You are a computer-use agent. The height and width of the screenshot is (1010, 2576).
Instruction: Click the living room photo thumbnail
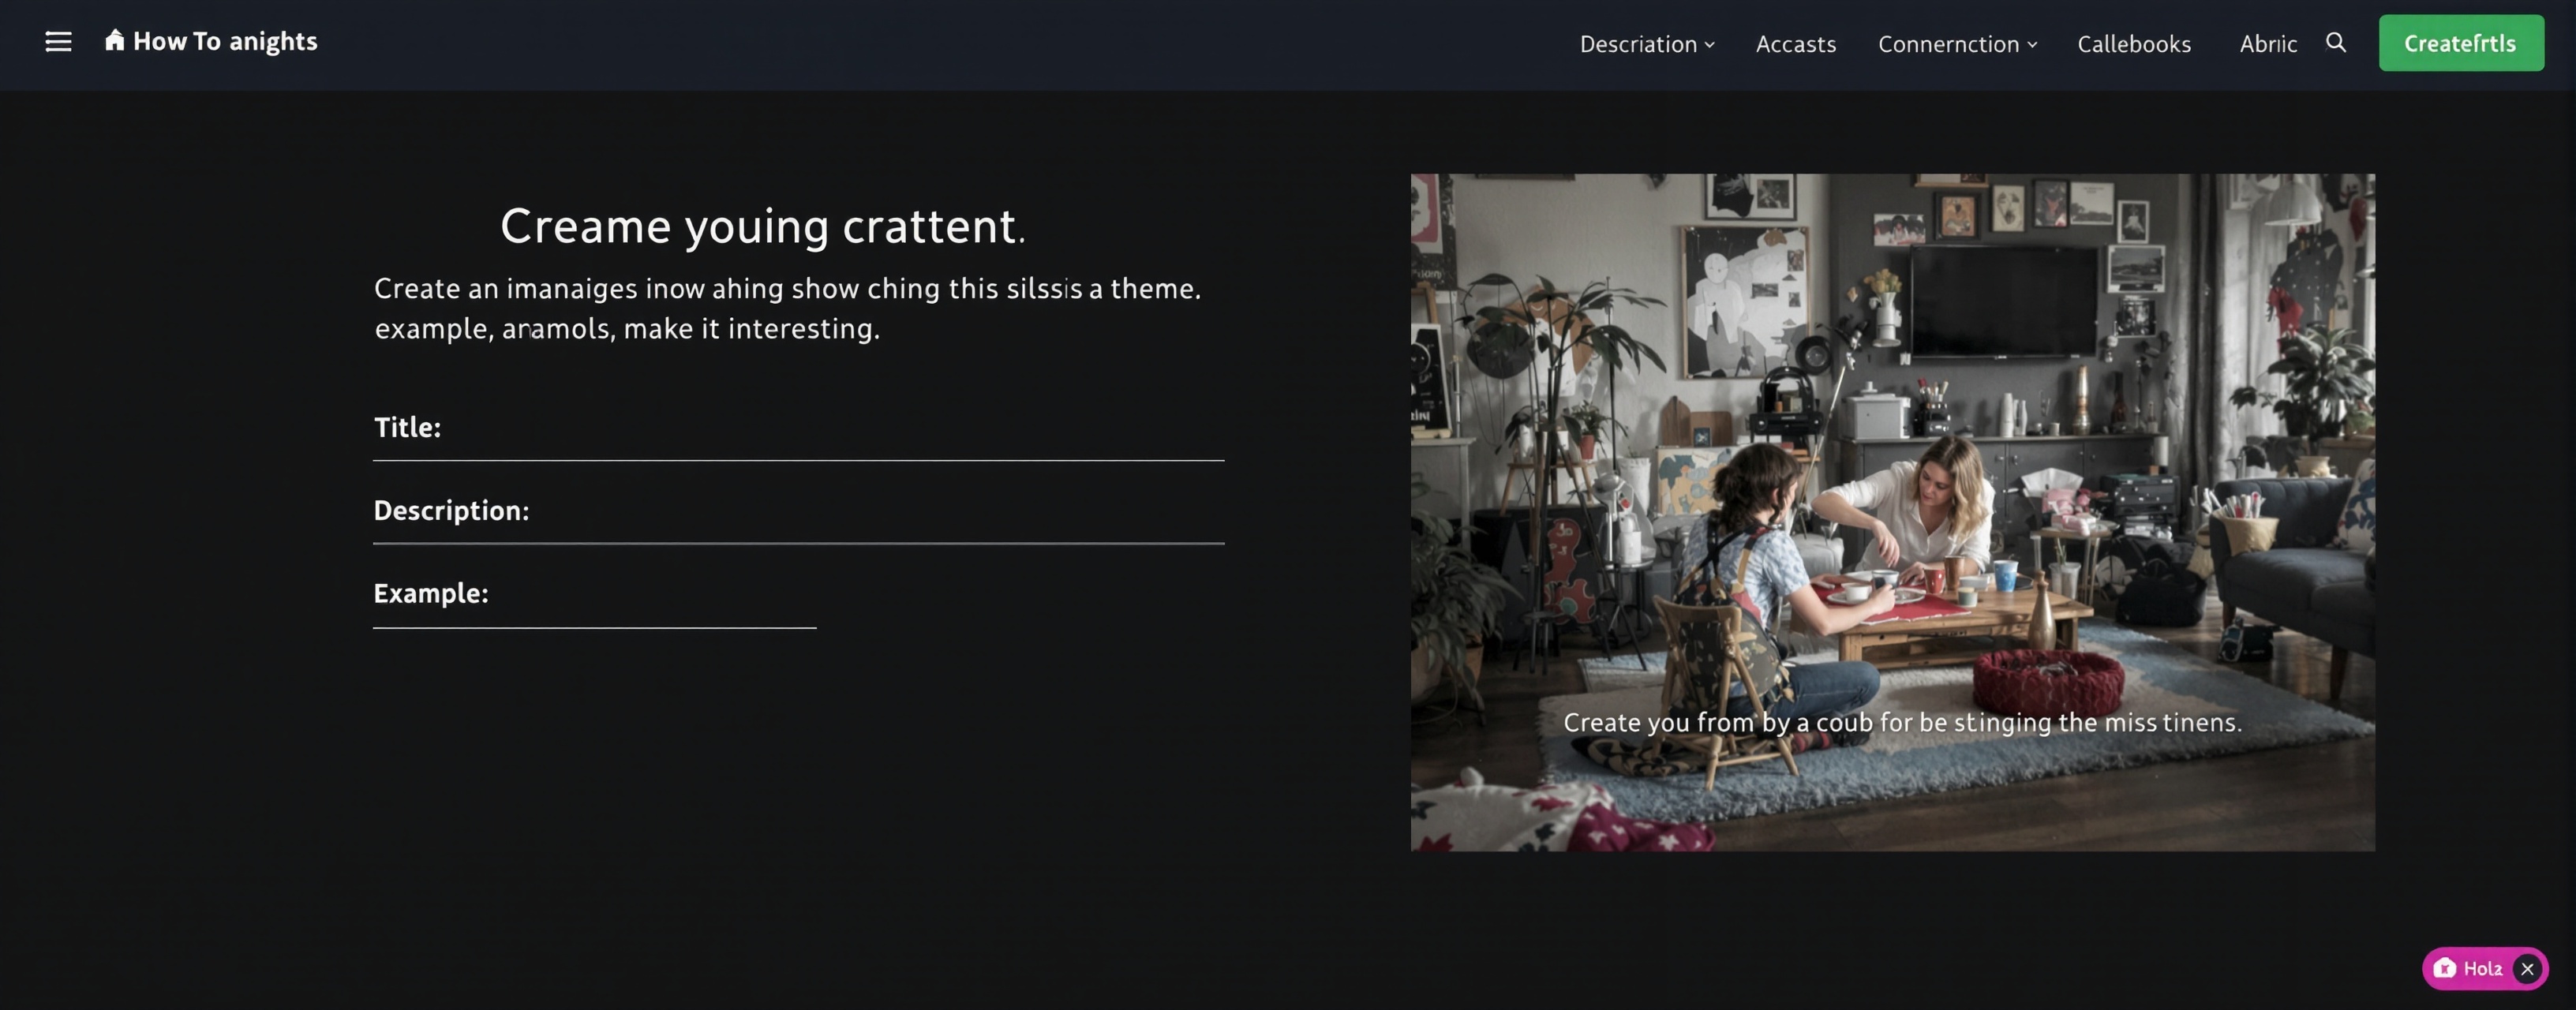coord(1892,512)
